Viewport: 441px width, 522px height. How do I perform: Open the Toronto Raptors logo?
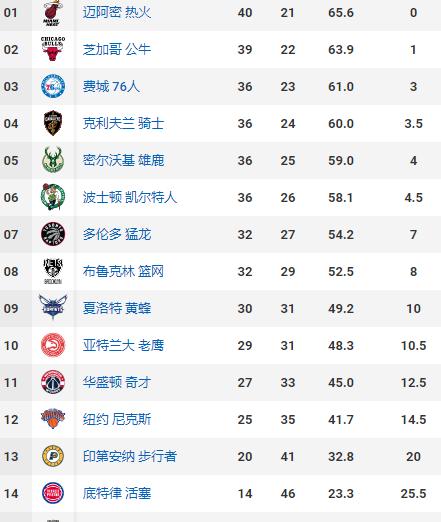53,234
